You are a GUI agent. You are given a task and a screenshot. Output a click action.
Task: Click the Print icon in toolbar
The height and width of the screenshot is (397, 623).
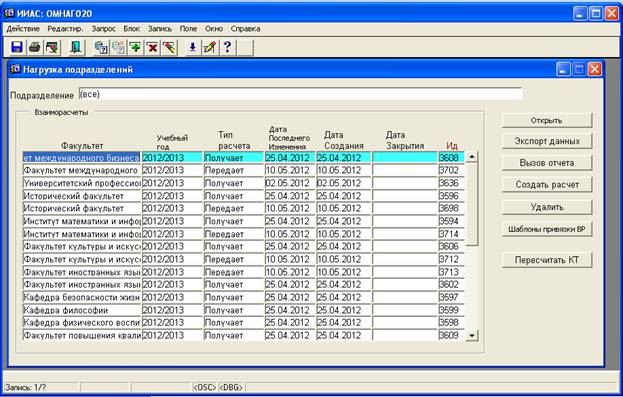(35, 48)
